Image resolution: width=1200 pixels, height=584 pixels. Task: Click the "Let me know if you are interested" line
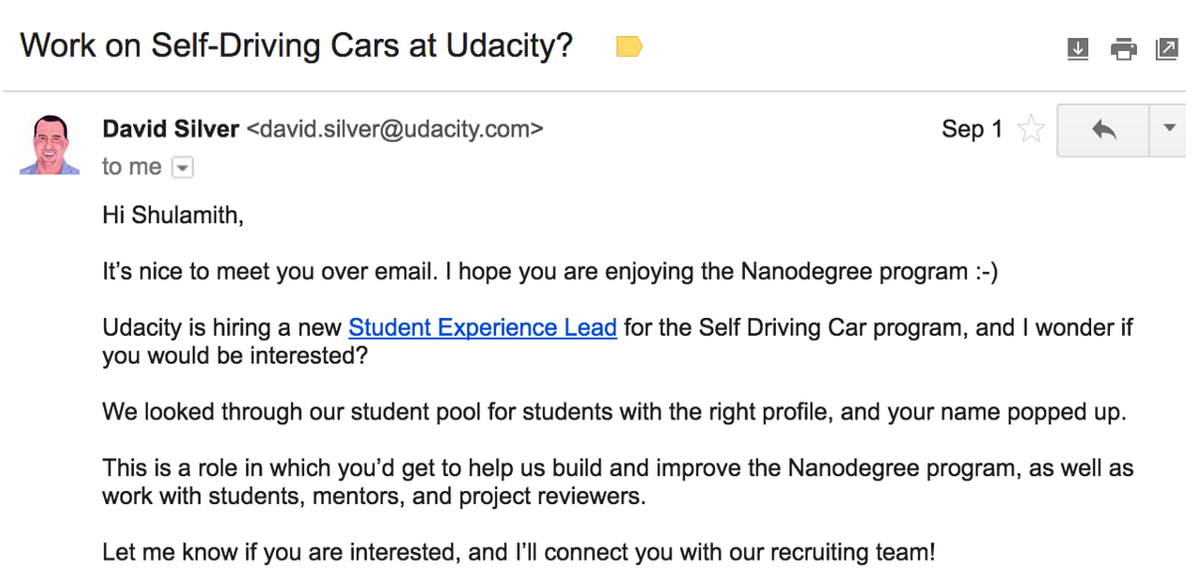click(519, 552)
